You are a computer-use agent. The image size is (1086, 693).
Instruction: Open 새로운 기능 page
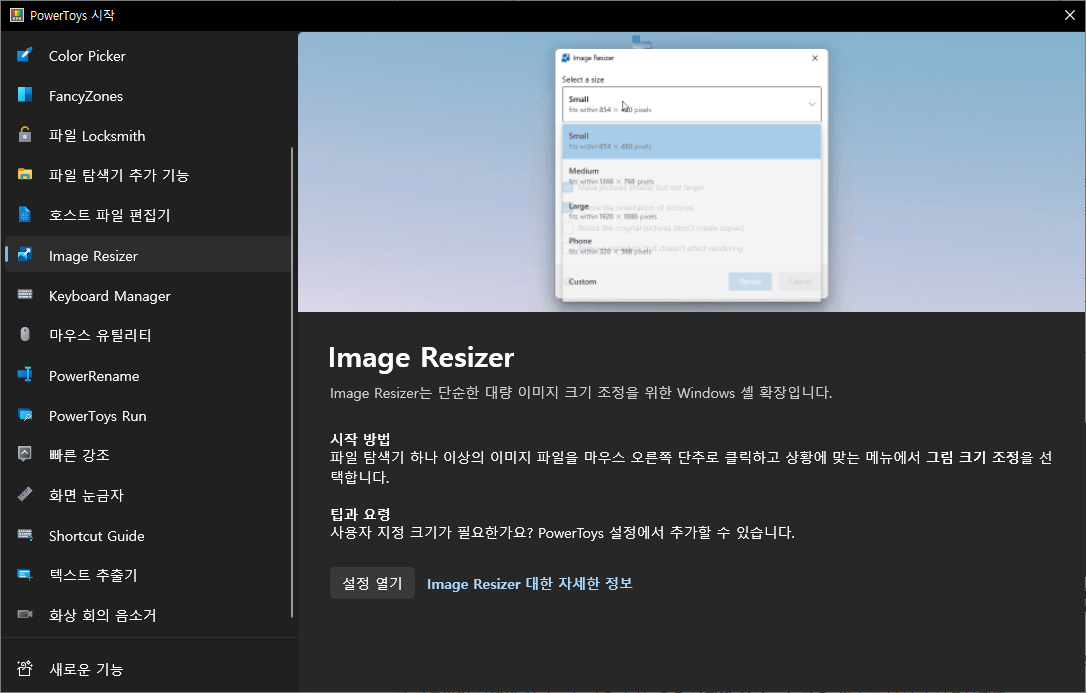148,669
